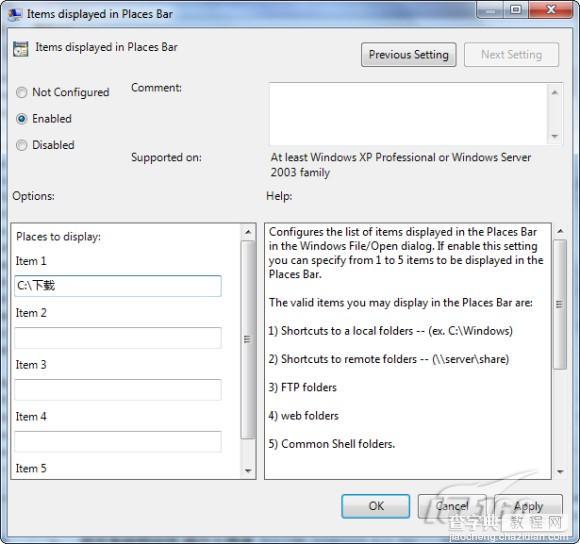The width and height of the screenshot is (580, 544).
Task: Click the 'At least Windows XP Professional' text
Action: coord(401,165)
